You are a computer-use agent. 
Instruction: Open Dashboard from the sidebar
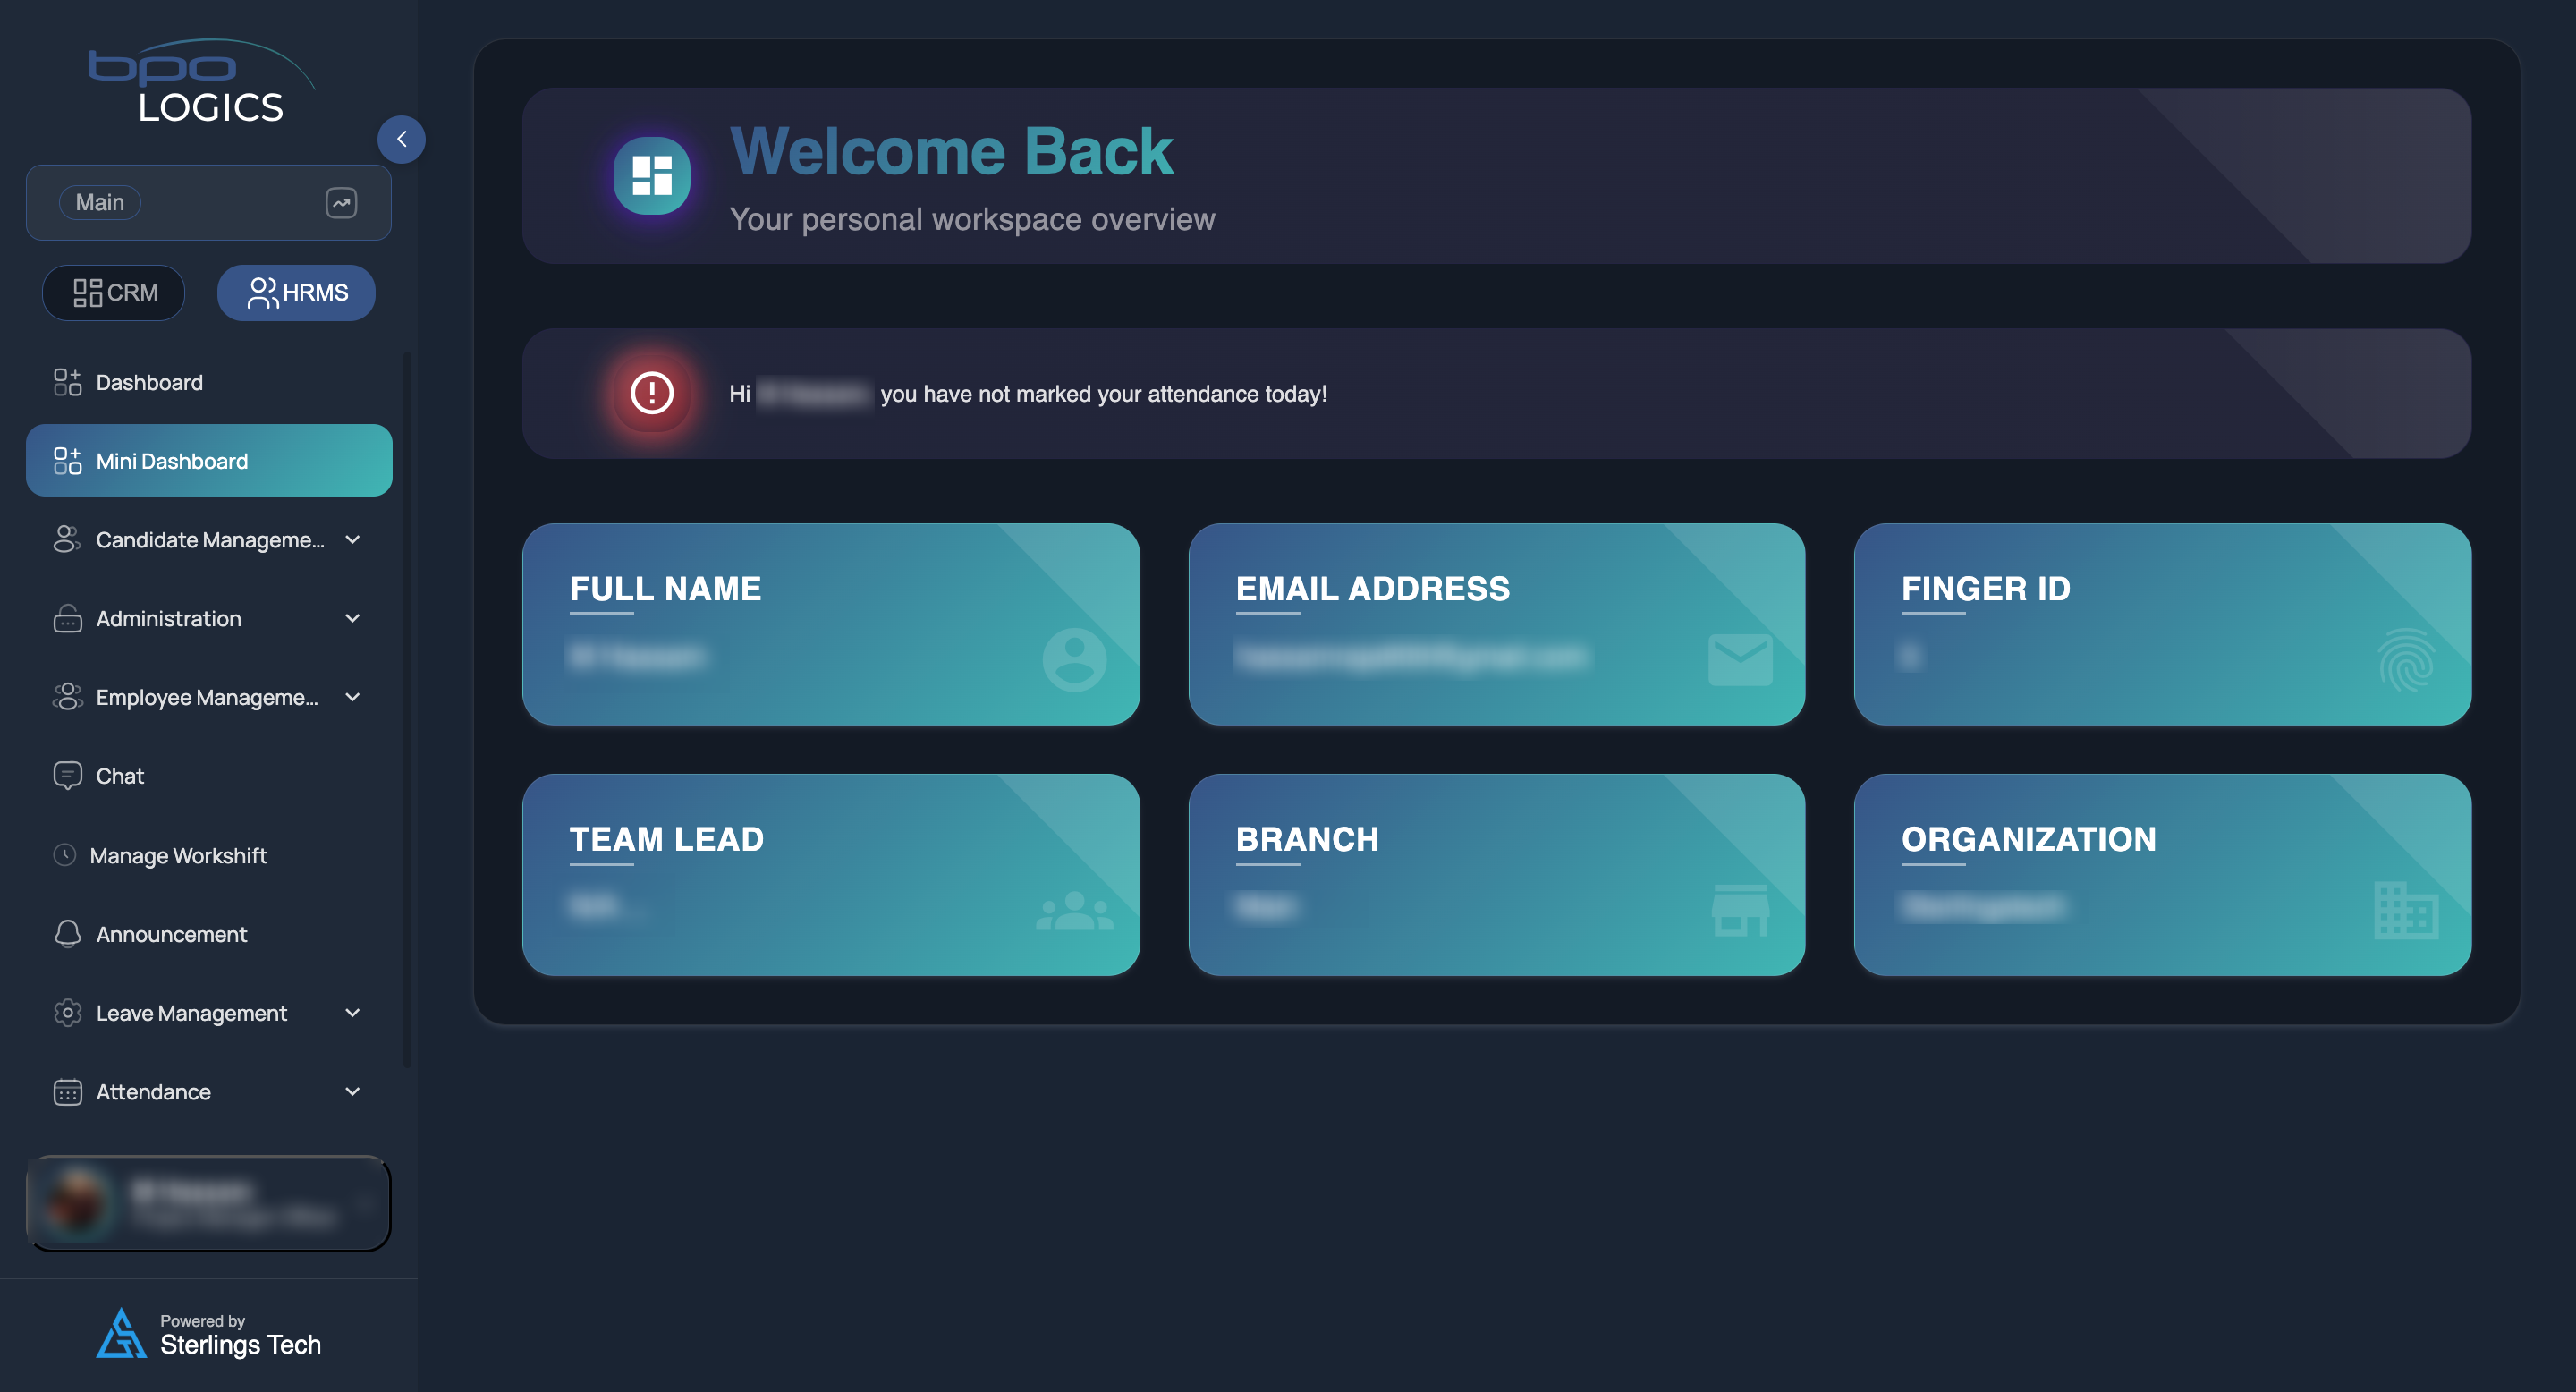tap(208, 382)
